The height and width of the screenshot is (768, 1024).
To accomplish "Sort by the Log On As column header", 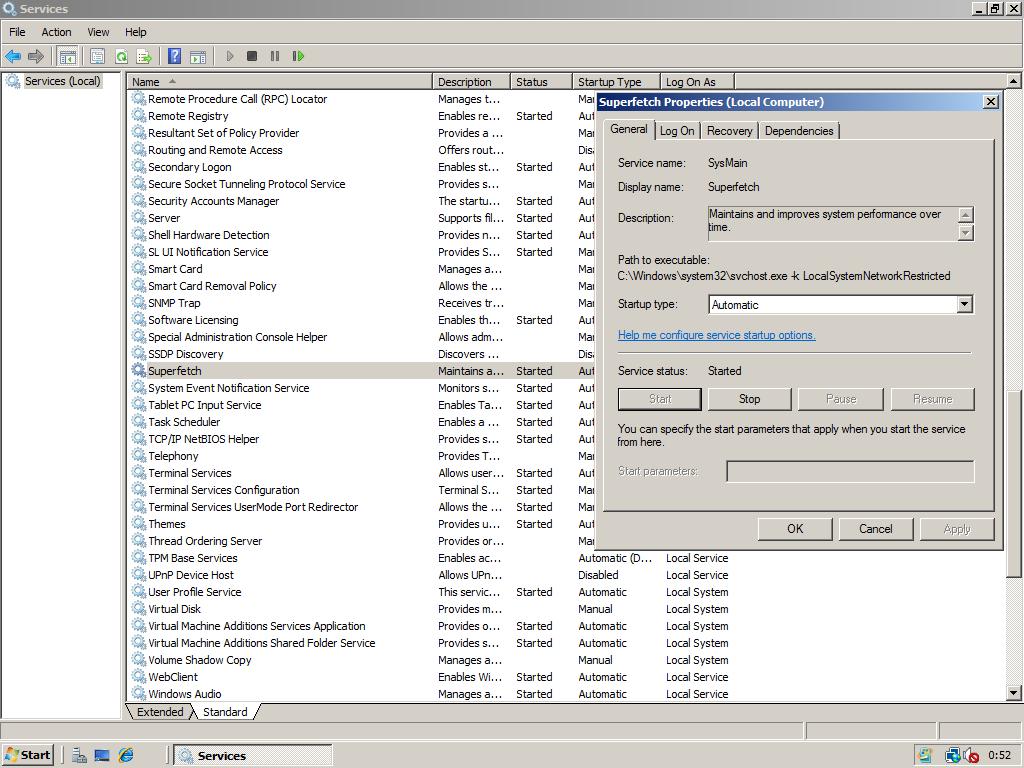I will click(697, 82).
